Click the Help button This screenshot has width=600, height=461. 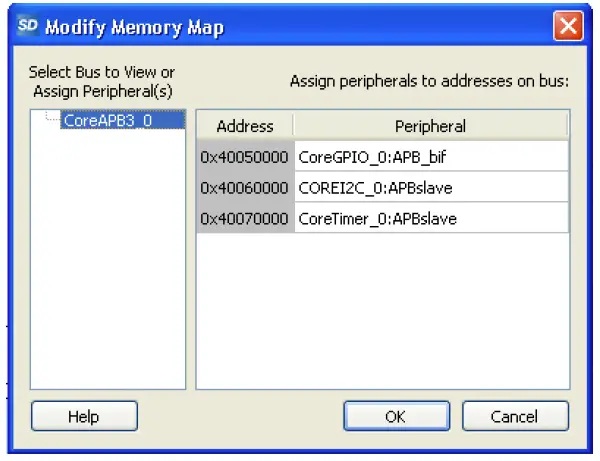click(84, 415)
